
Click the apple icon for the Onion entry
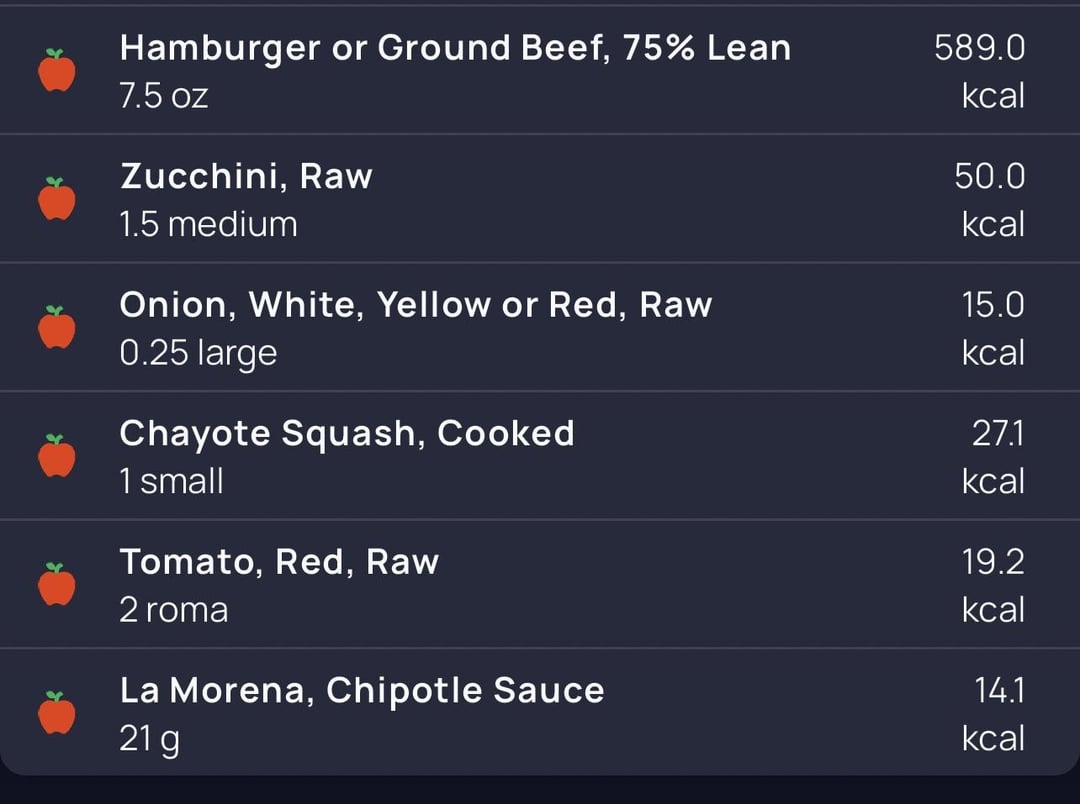[57, 328]
